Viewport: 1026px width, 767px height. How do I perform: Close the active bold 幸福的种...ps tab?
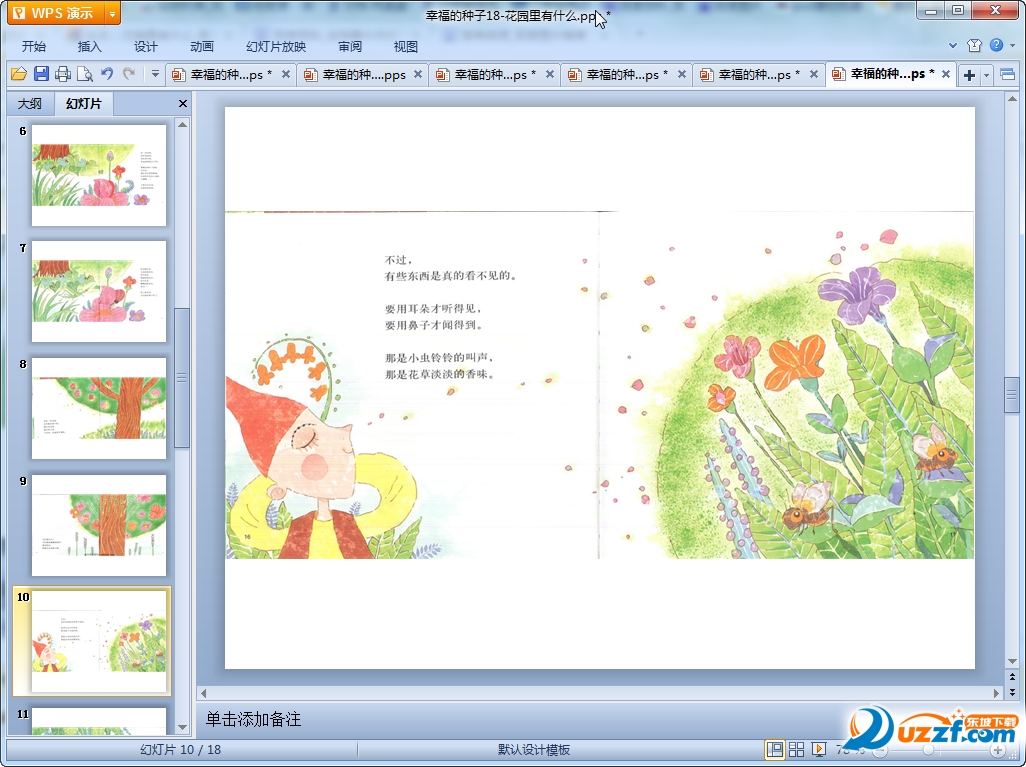[946, 75]
